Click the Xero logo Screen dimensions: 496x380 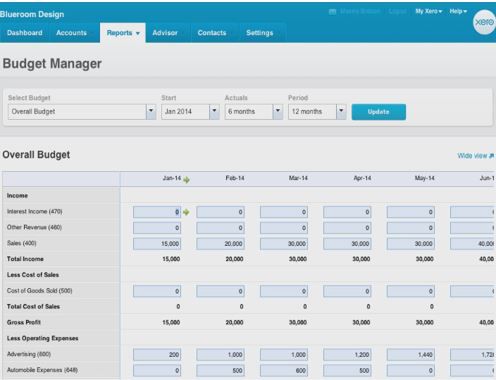[485, 22]
